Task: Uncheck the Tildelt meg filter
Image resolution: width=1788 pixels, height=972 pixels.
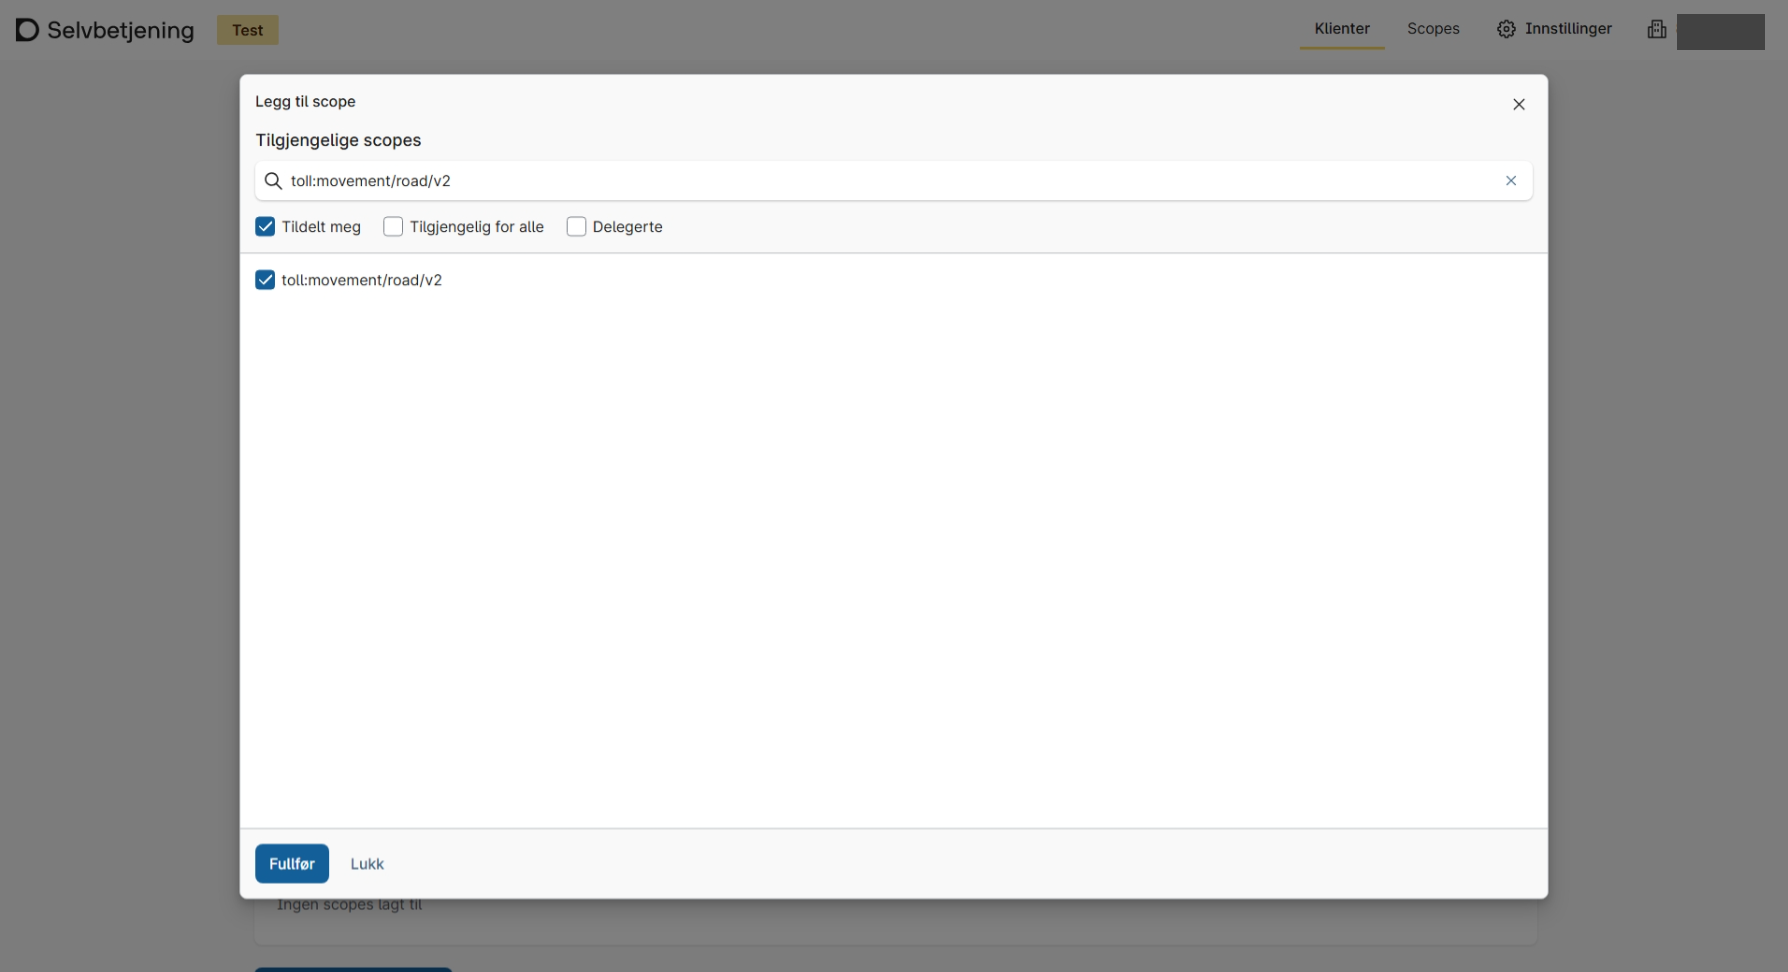Action: [x=265, y=227]
